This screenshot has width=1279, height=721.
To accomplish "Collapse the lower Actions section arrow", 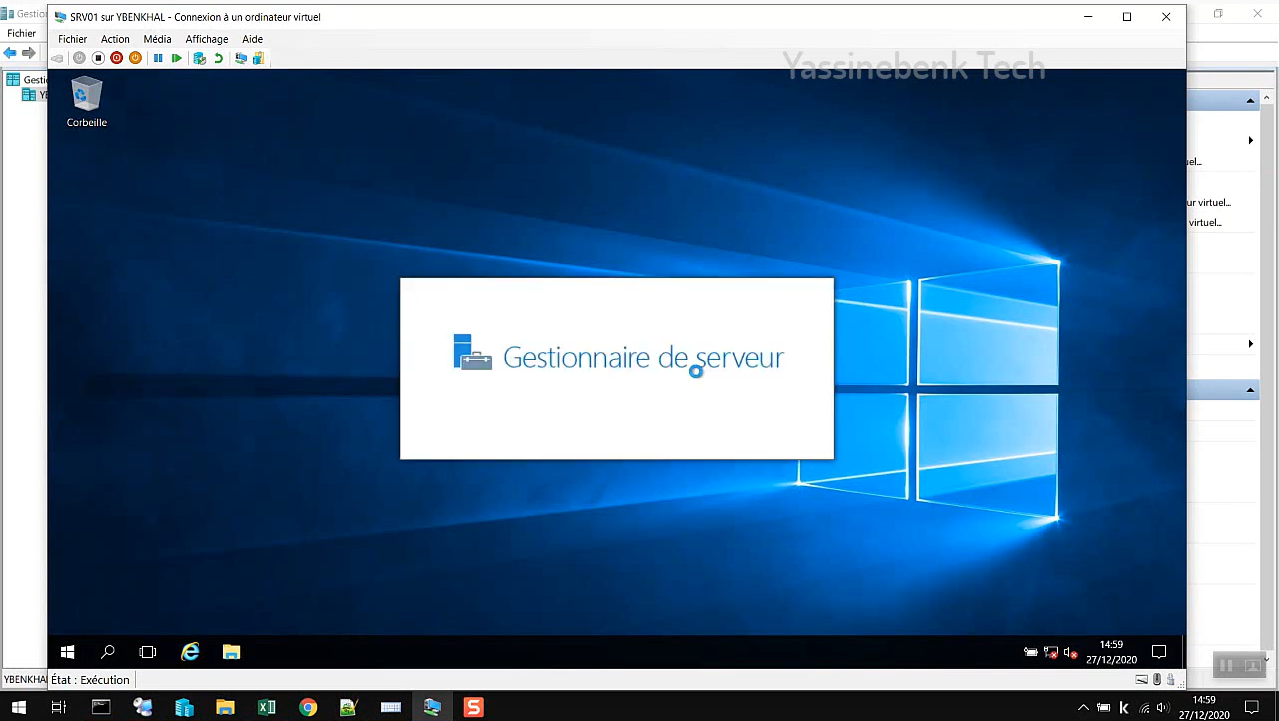I will click(1250, 390).
